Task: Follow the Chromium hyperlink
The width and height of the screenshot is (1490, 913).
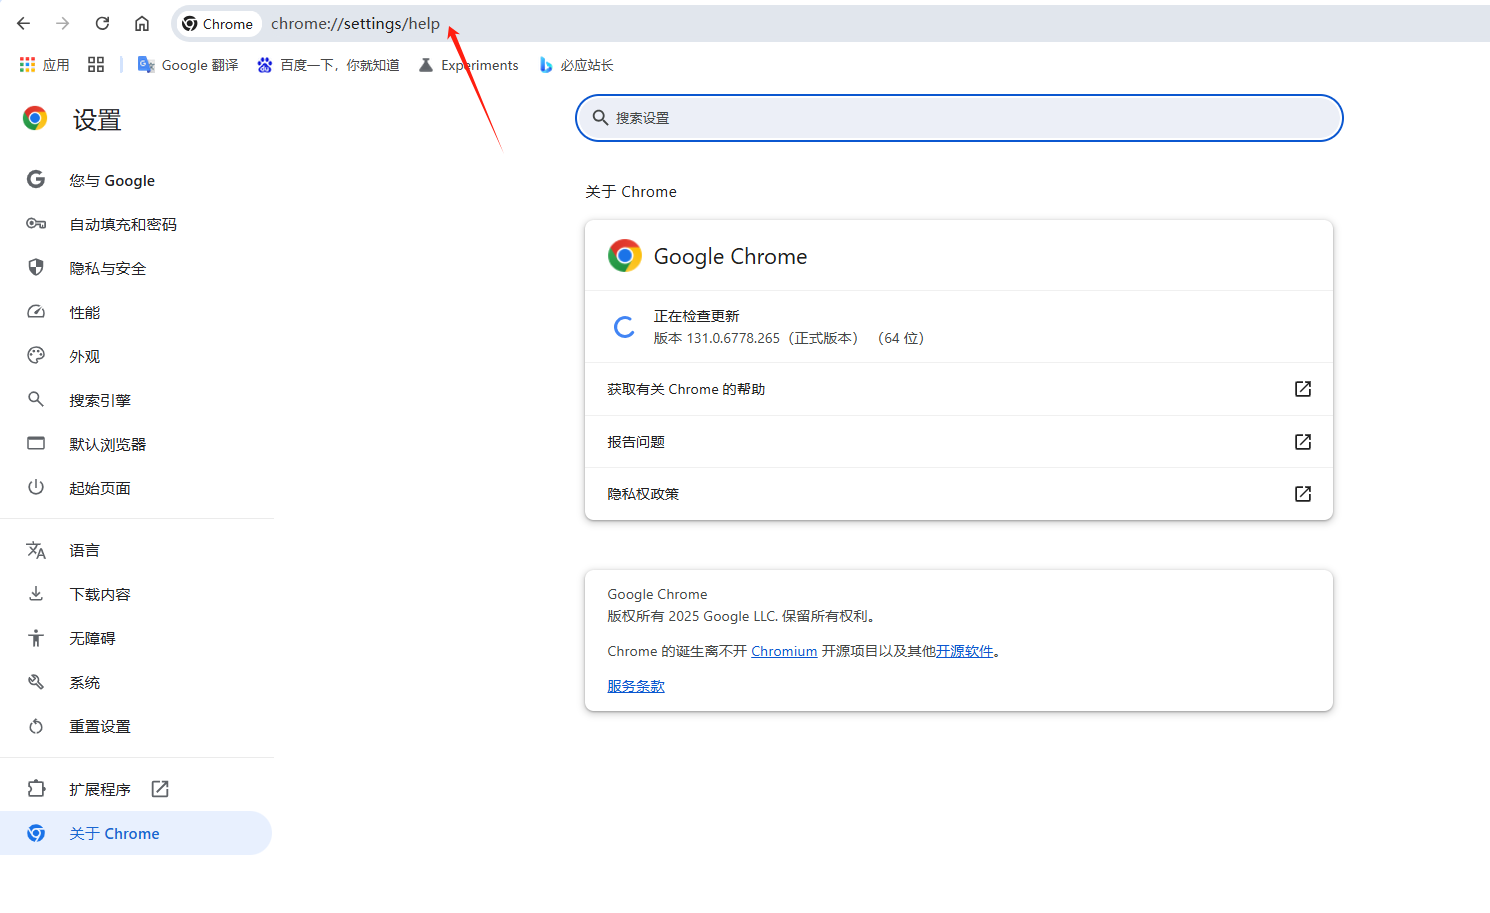Action: [x=784, y=651]
